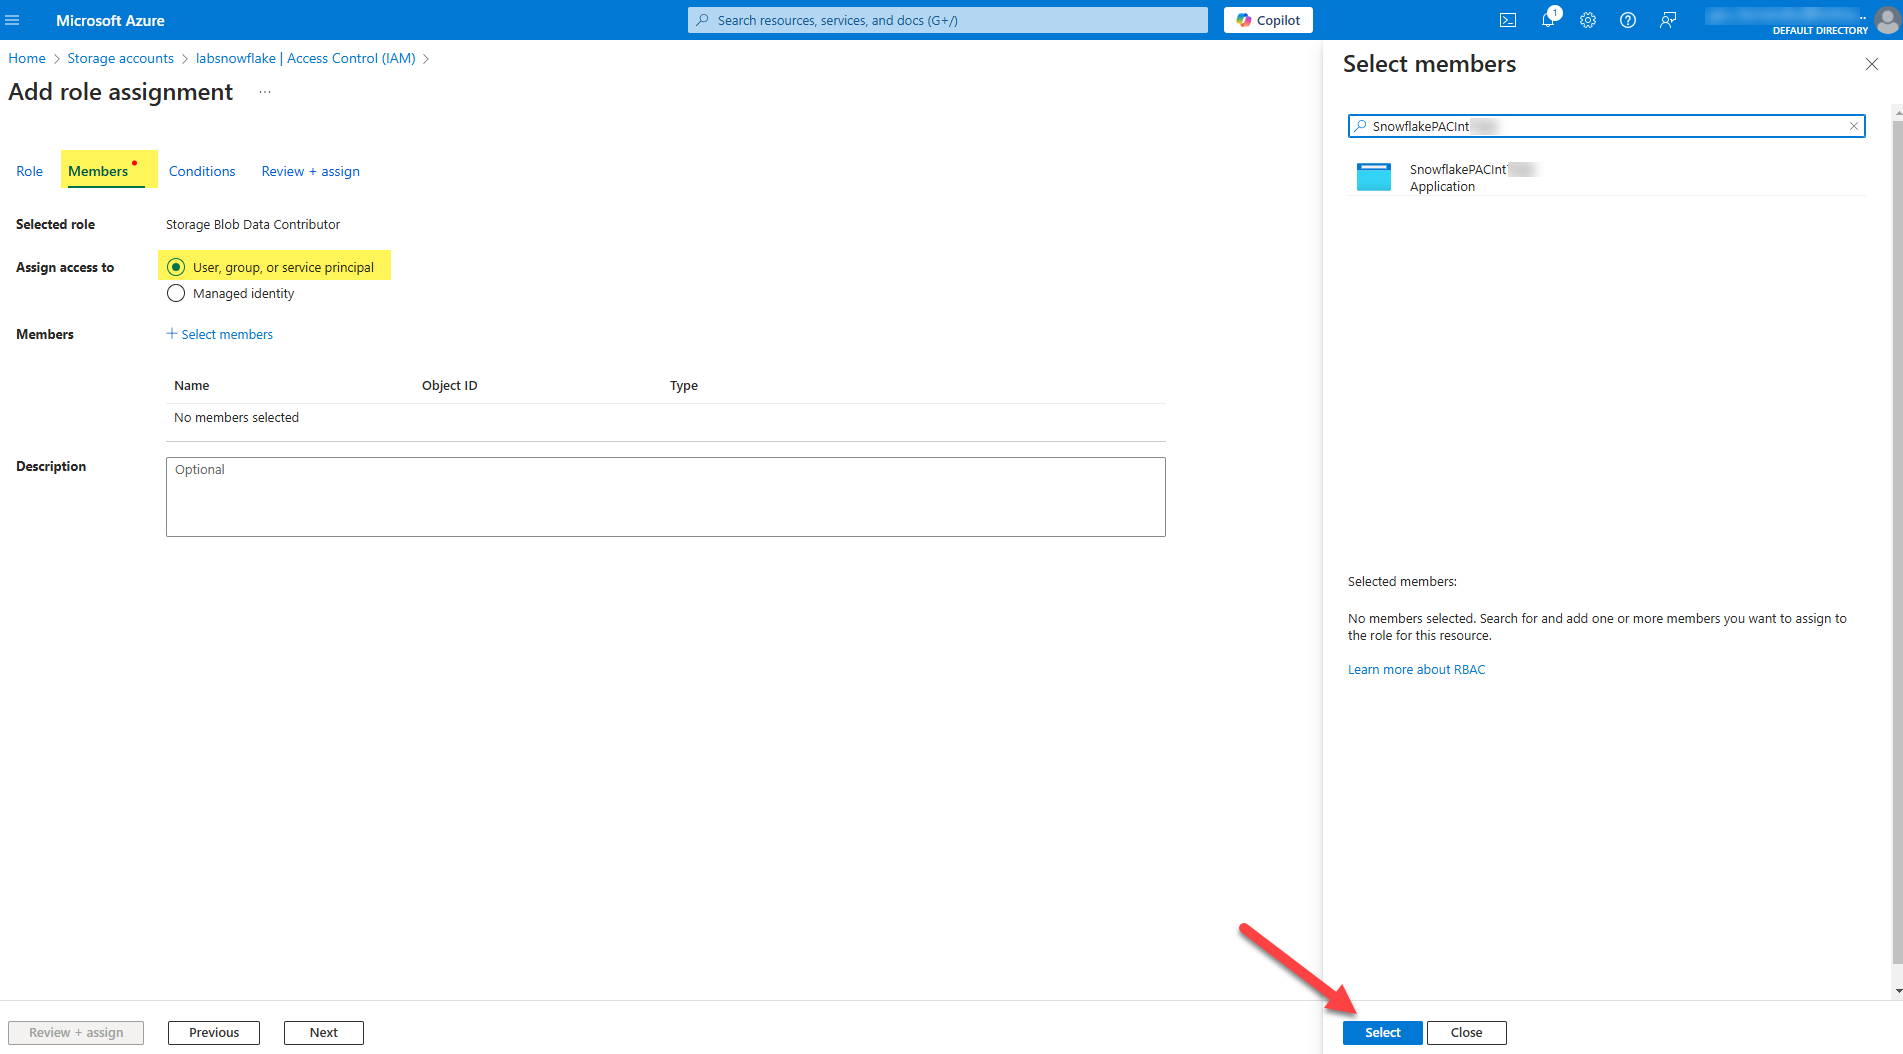View the notifications bell
1903x1054 pixels.
coord(1548,20)
